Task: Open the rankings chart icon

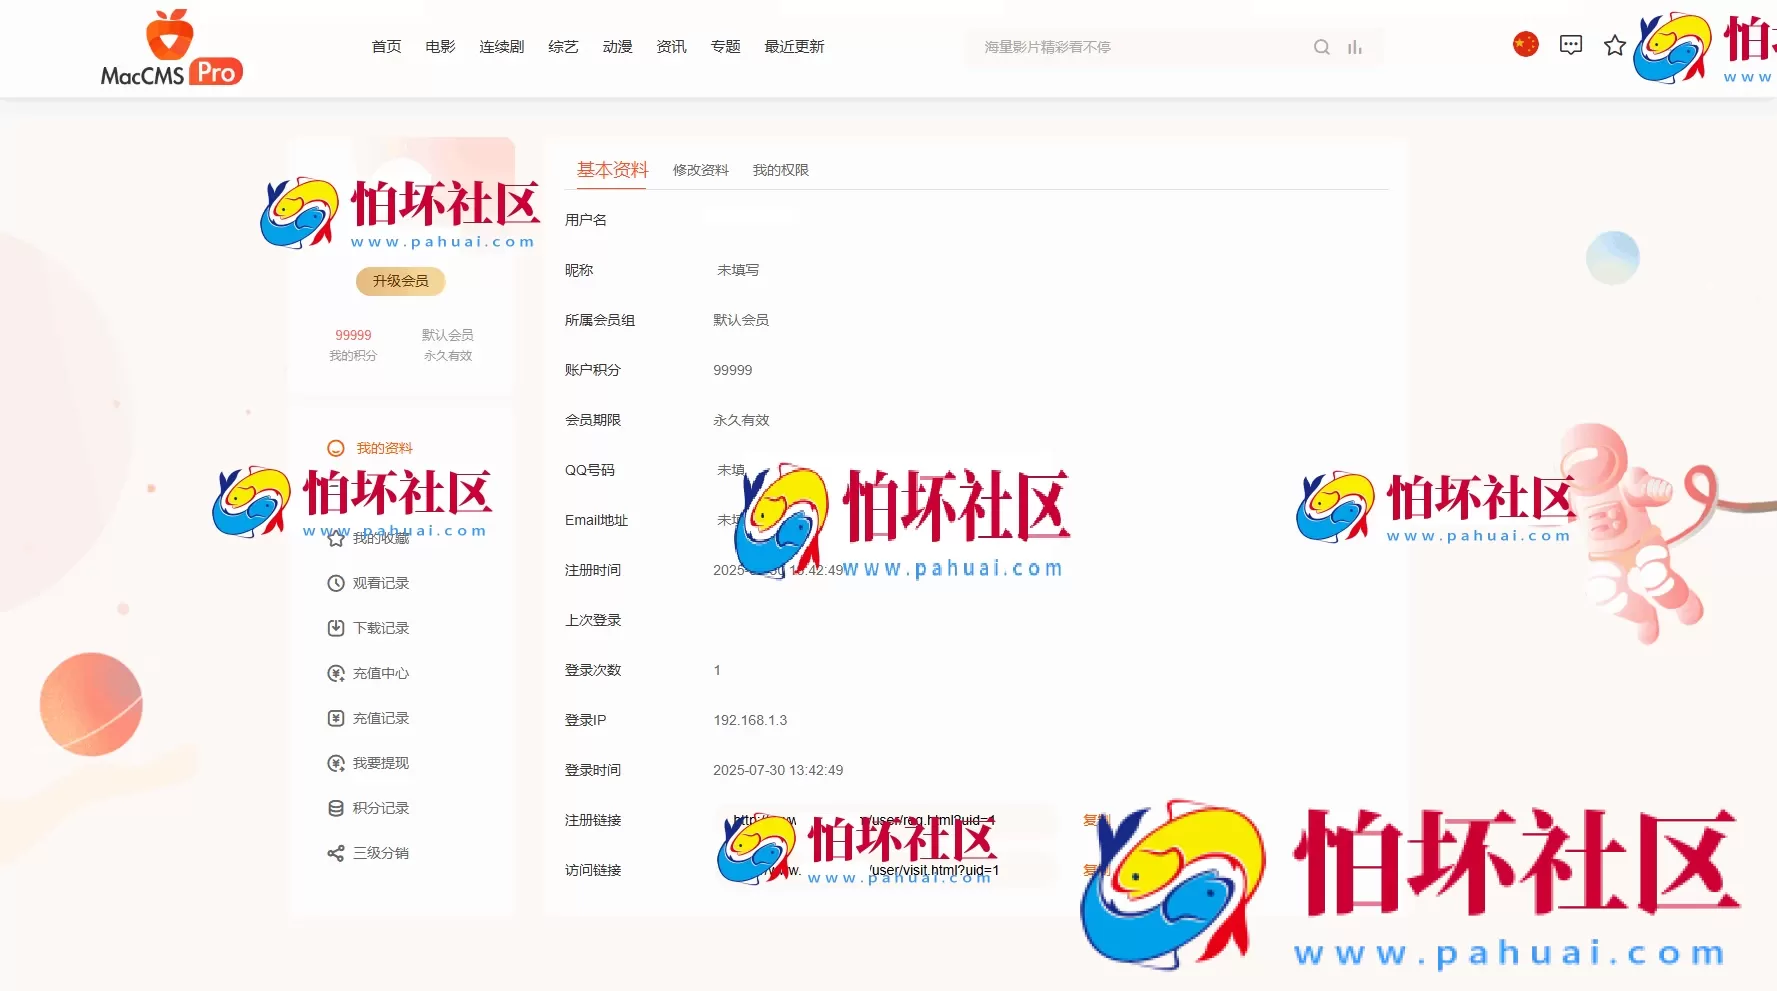Action: point(1355,47)
